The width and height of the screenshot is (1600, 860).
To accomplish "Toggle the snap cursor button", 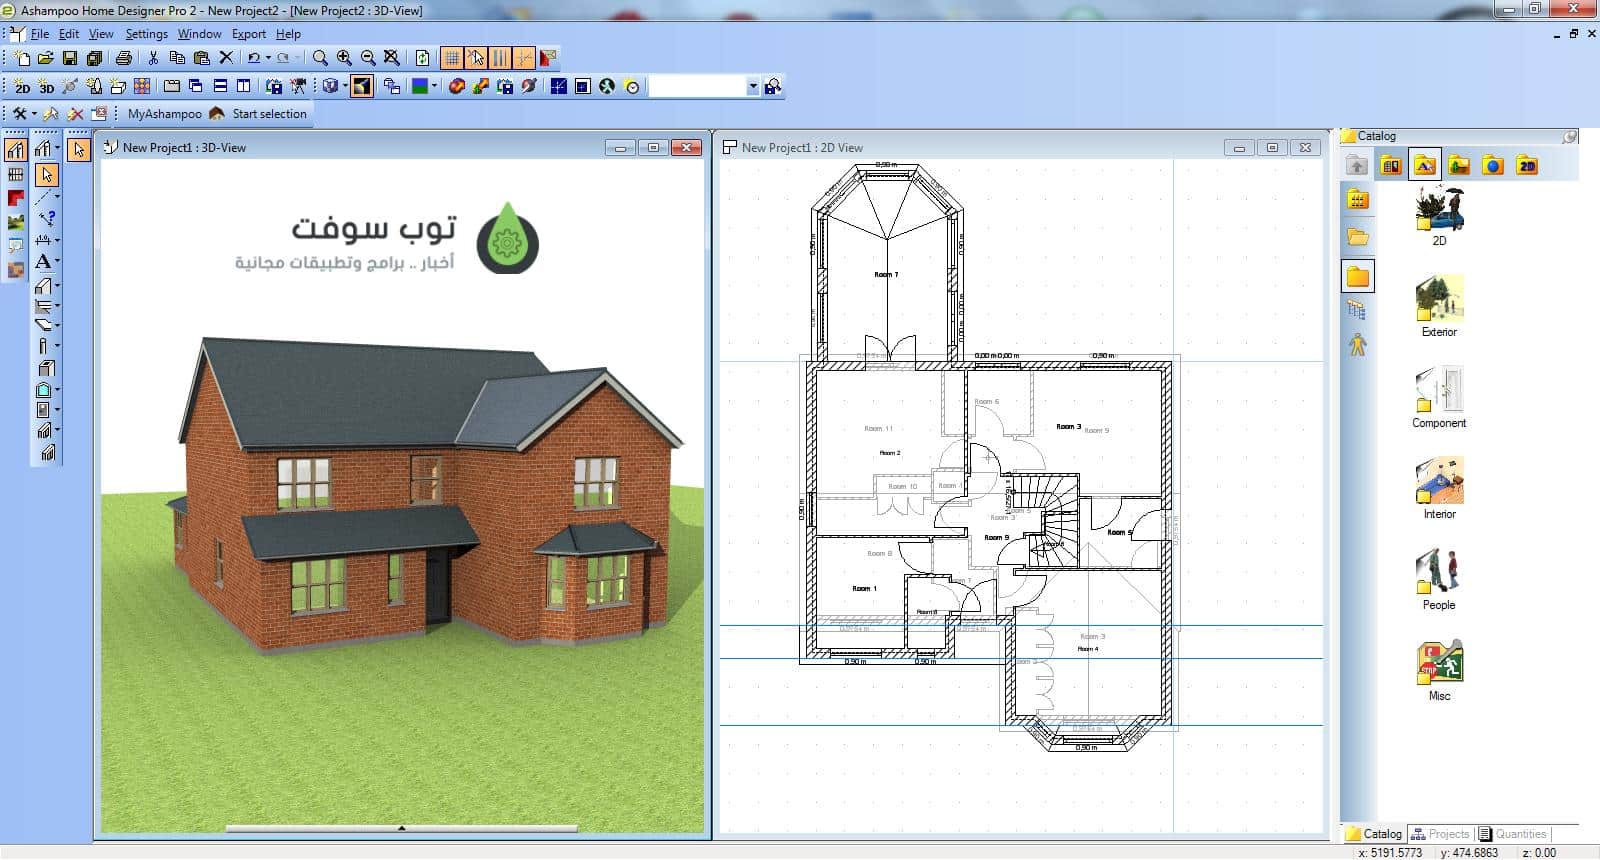I will tap(476, 58).
